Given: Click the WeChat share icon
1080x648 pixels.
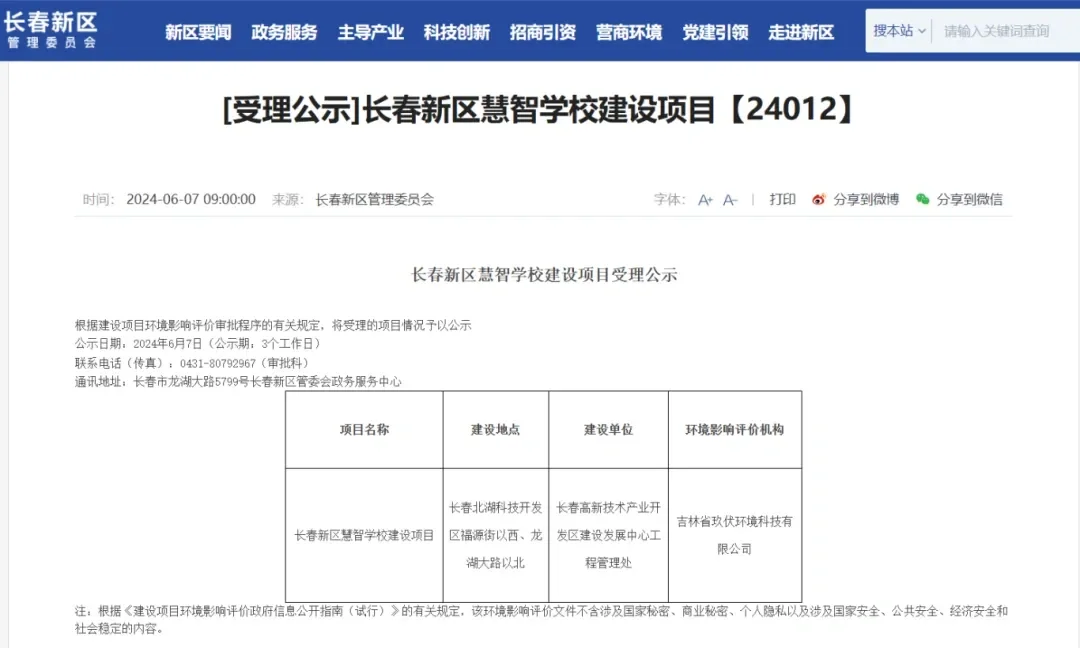Looking at the screenshot, I should point(922,200).
